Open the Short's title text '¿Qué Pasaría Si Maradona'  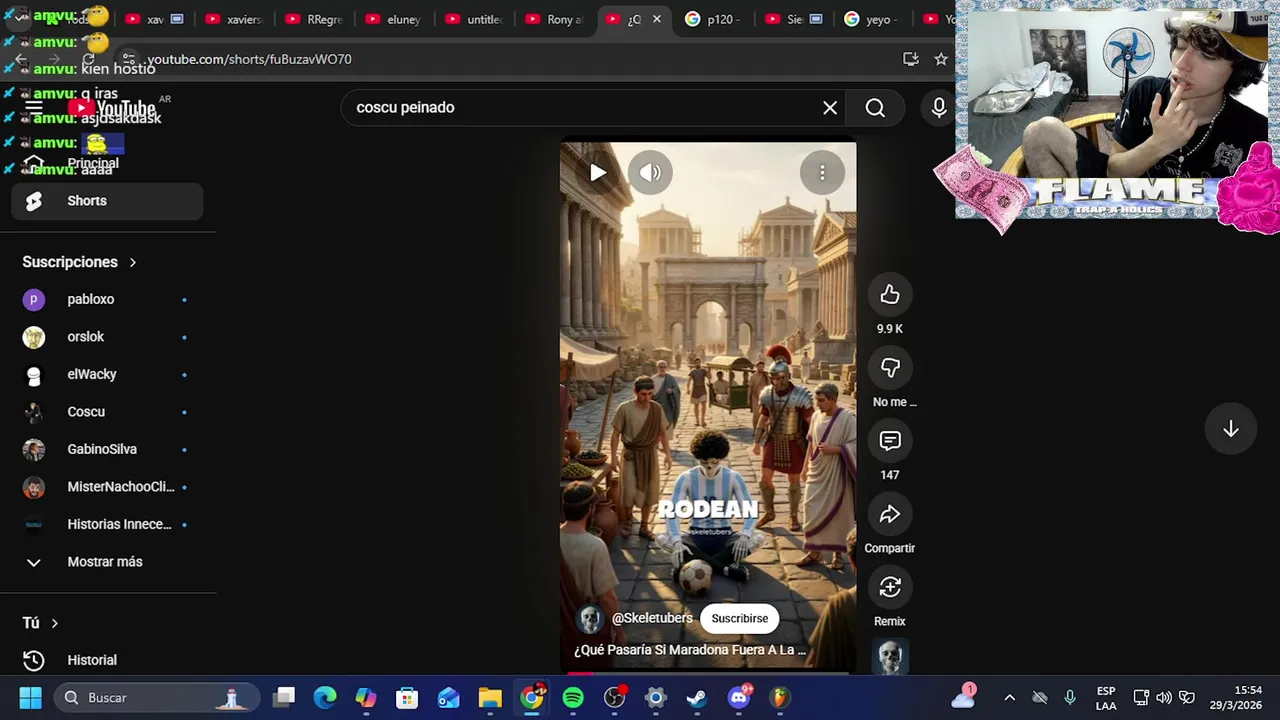[690, 650]
